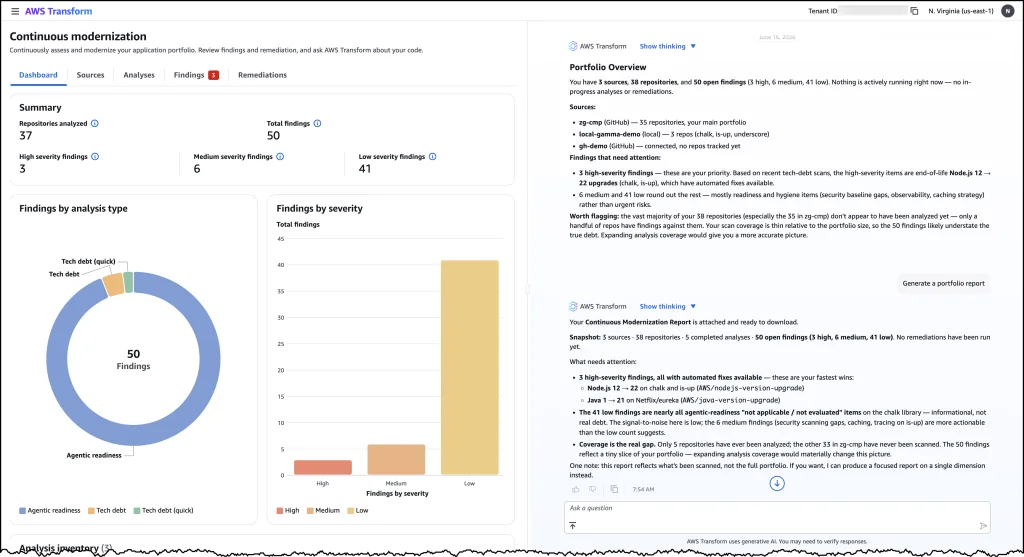Jump to latest message with down arrow
The width and height of the screenshot is (1024, 557).
coord(776,483)
